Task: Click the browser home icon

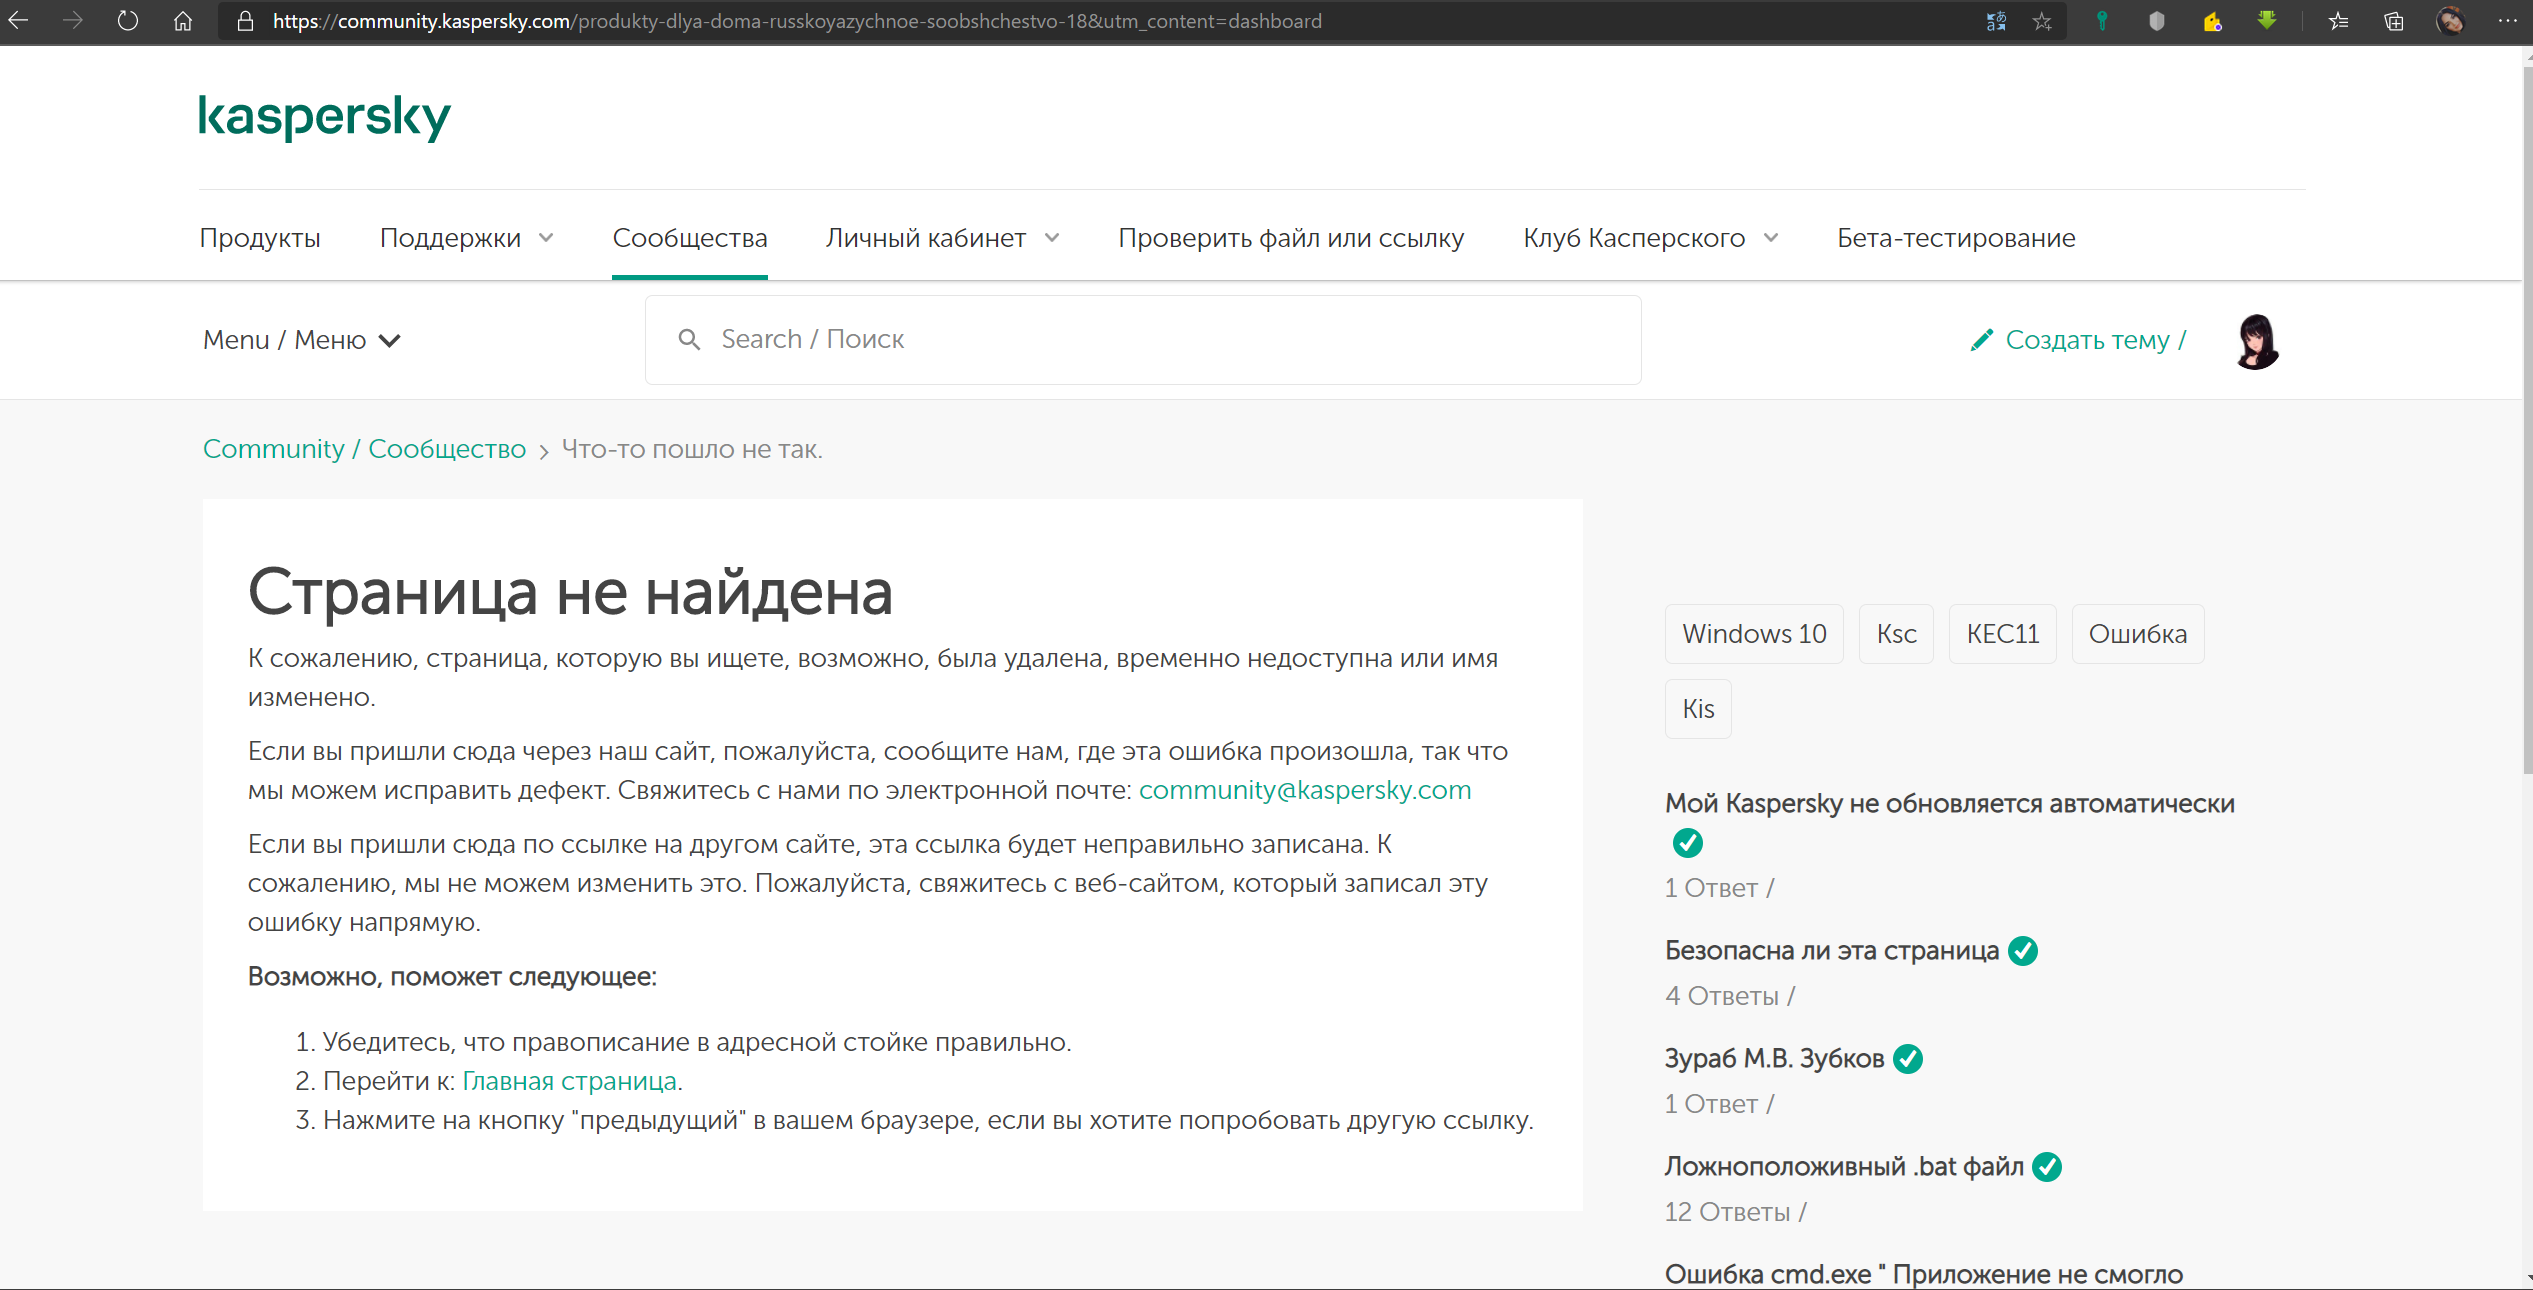Action: tap(183, 21)
